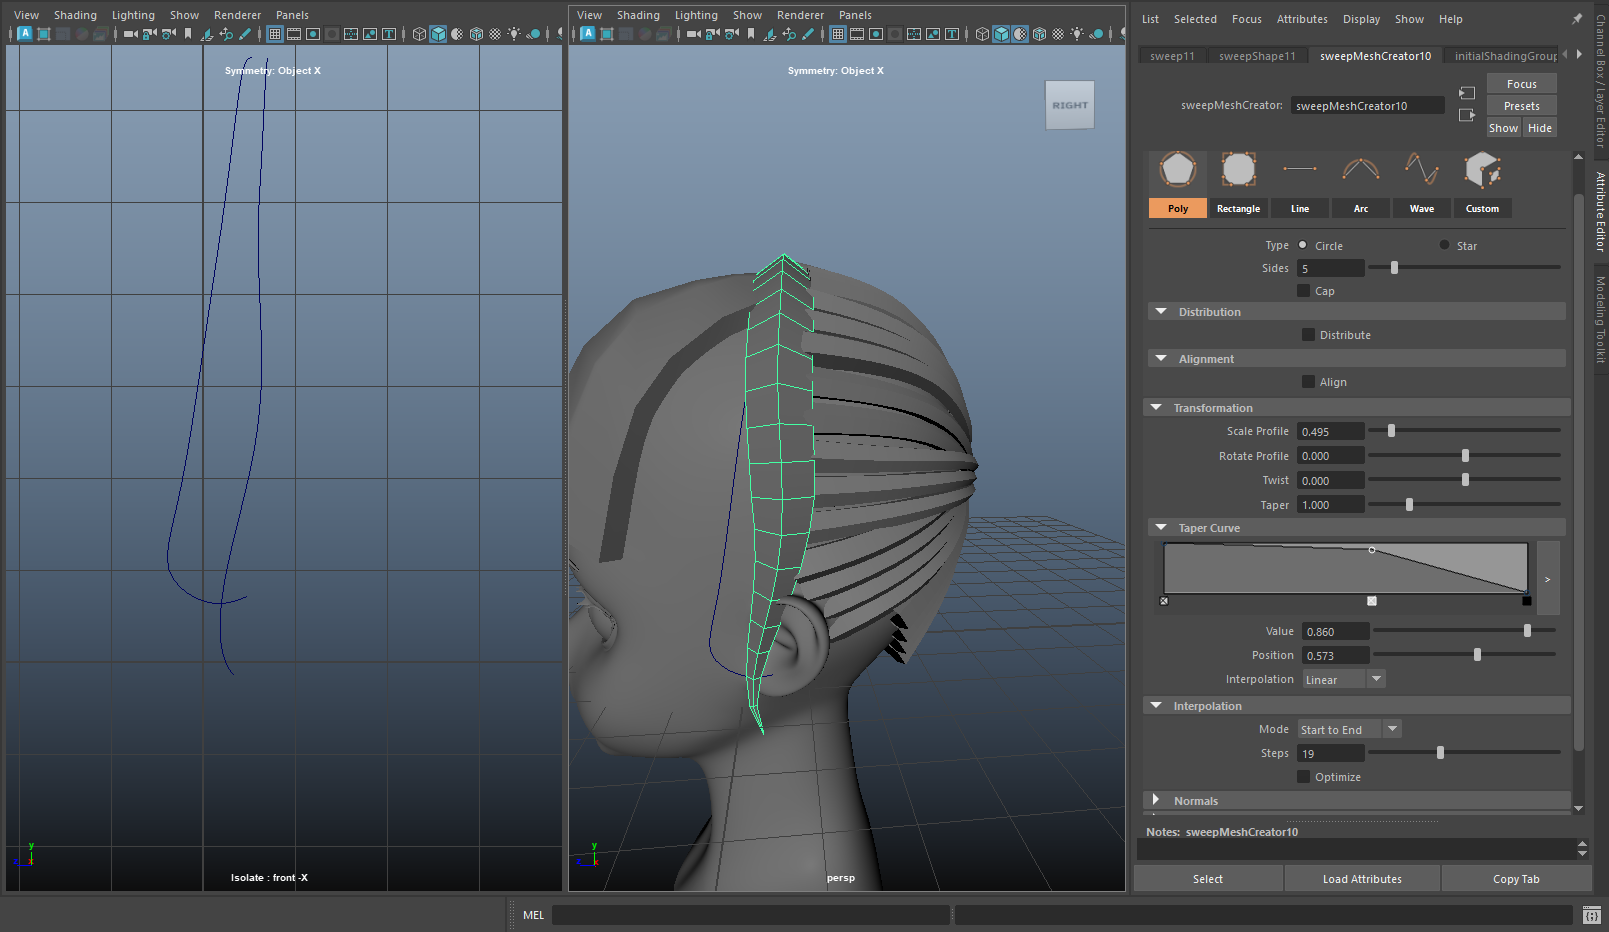
Task: Click the Copy Tab button
Action: [x=1516, y=879]
